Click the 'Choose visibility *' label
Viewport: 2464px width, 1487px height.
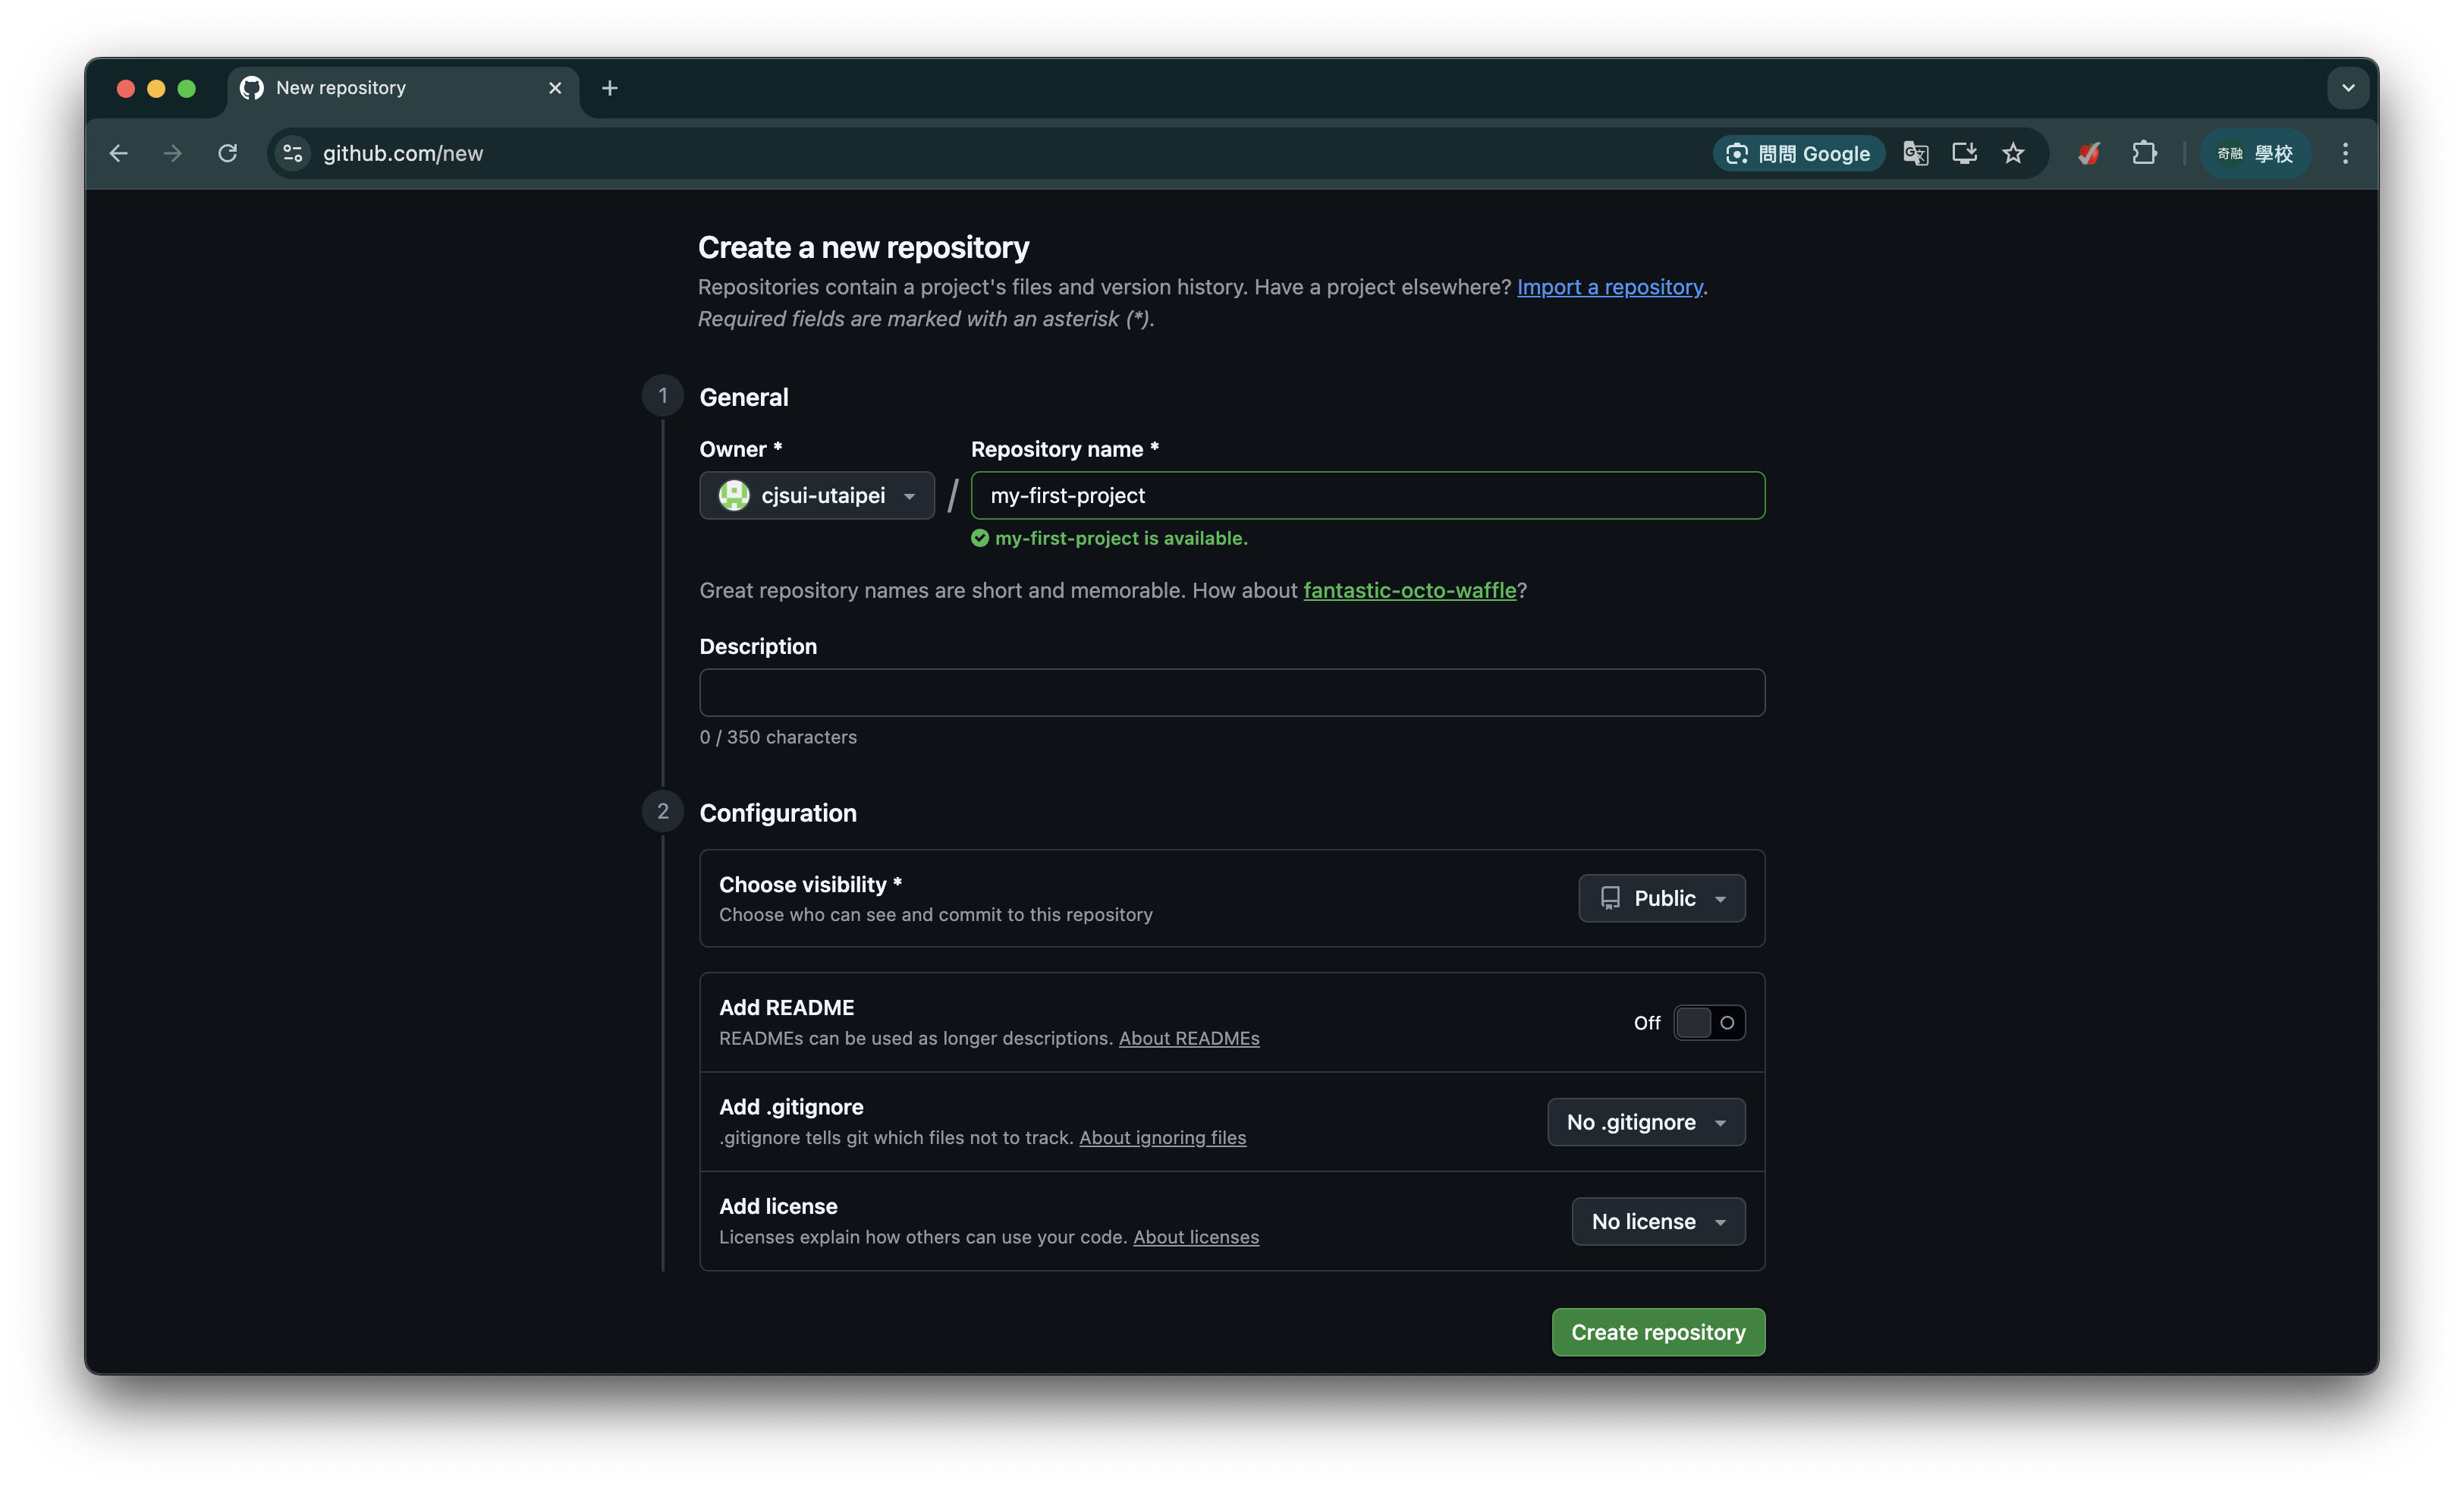809,884
